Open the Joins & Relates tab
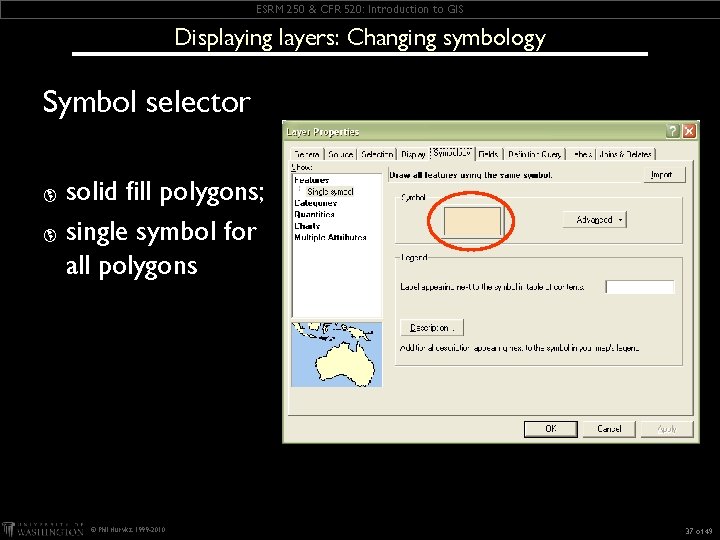 [625, 154]
